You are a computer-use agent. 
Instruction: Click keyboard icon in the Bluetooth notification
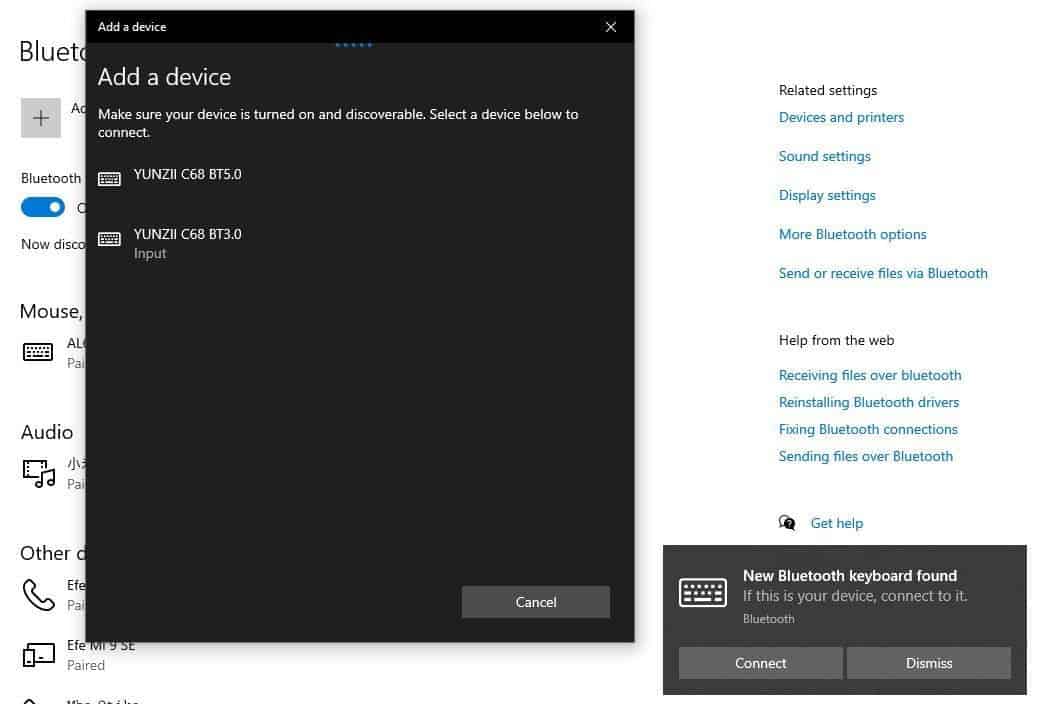pyautogui.click(x=703, y=592)
